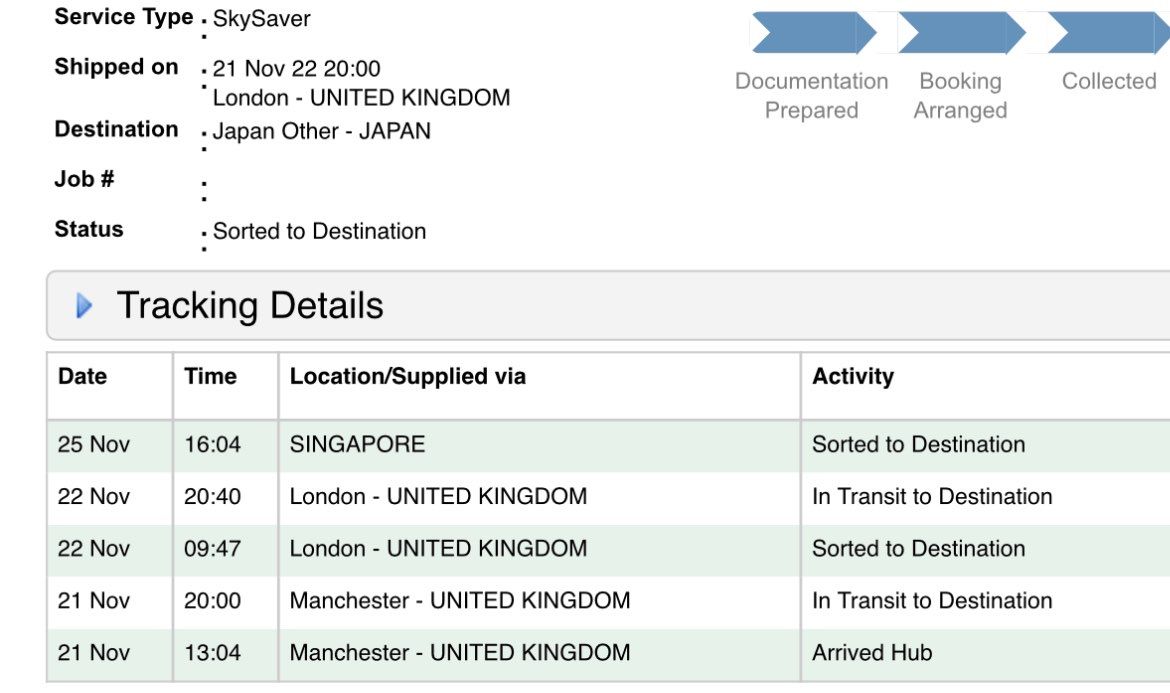Click the Collected progress arrow
Viewport: 1170px width, 693px height.
click(x=1109, y=33)
